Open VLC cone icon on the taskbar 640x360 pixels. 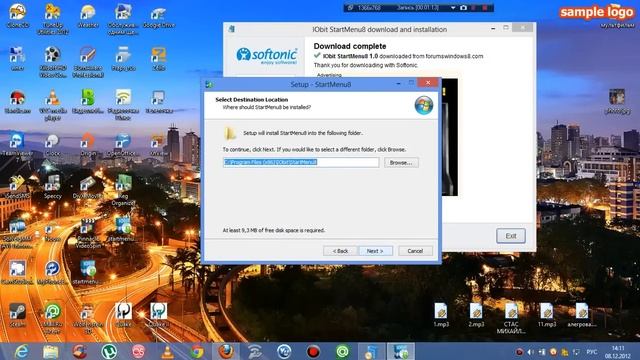(x=167, y=351)
